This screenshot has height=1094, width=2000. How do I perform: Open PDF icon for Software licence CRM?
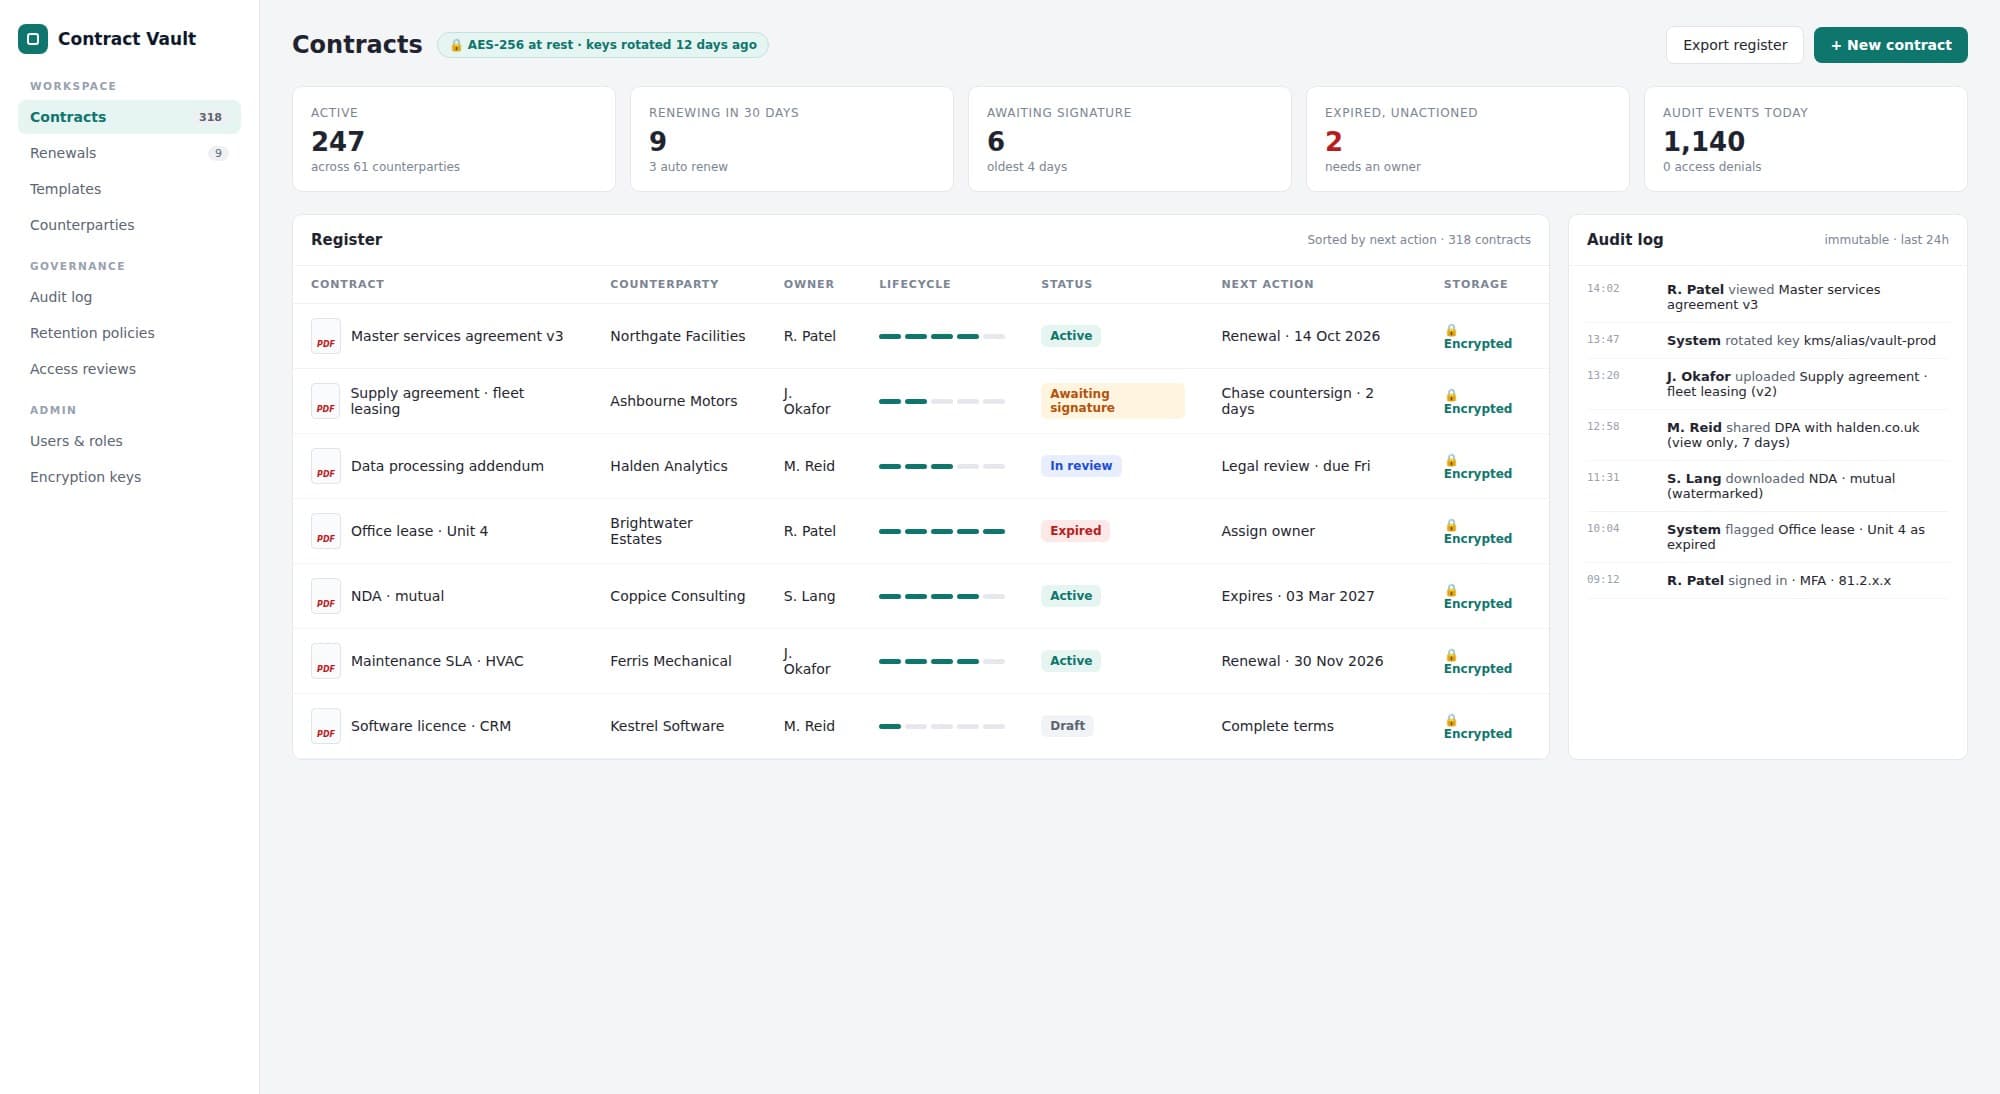click(x=326, y=726)
